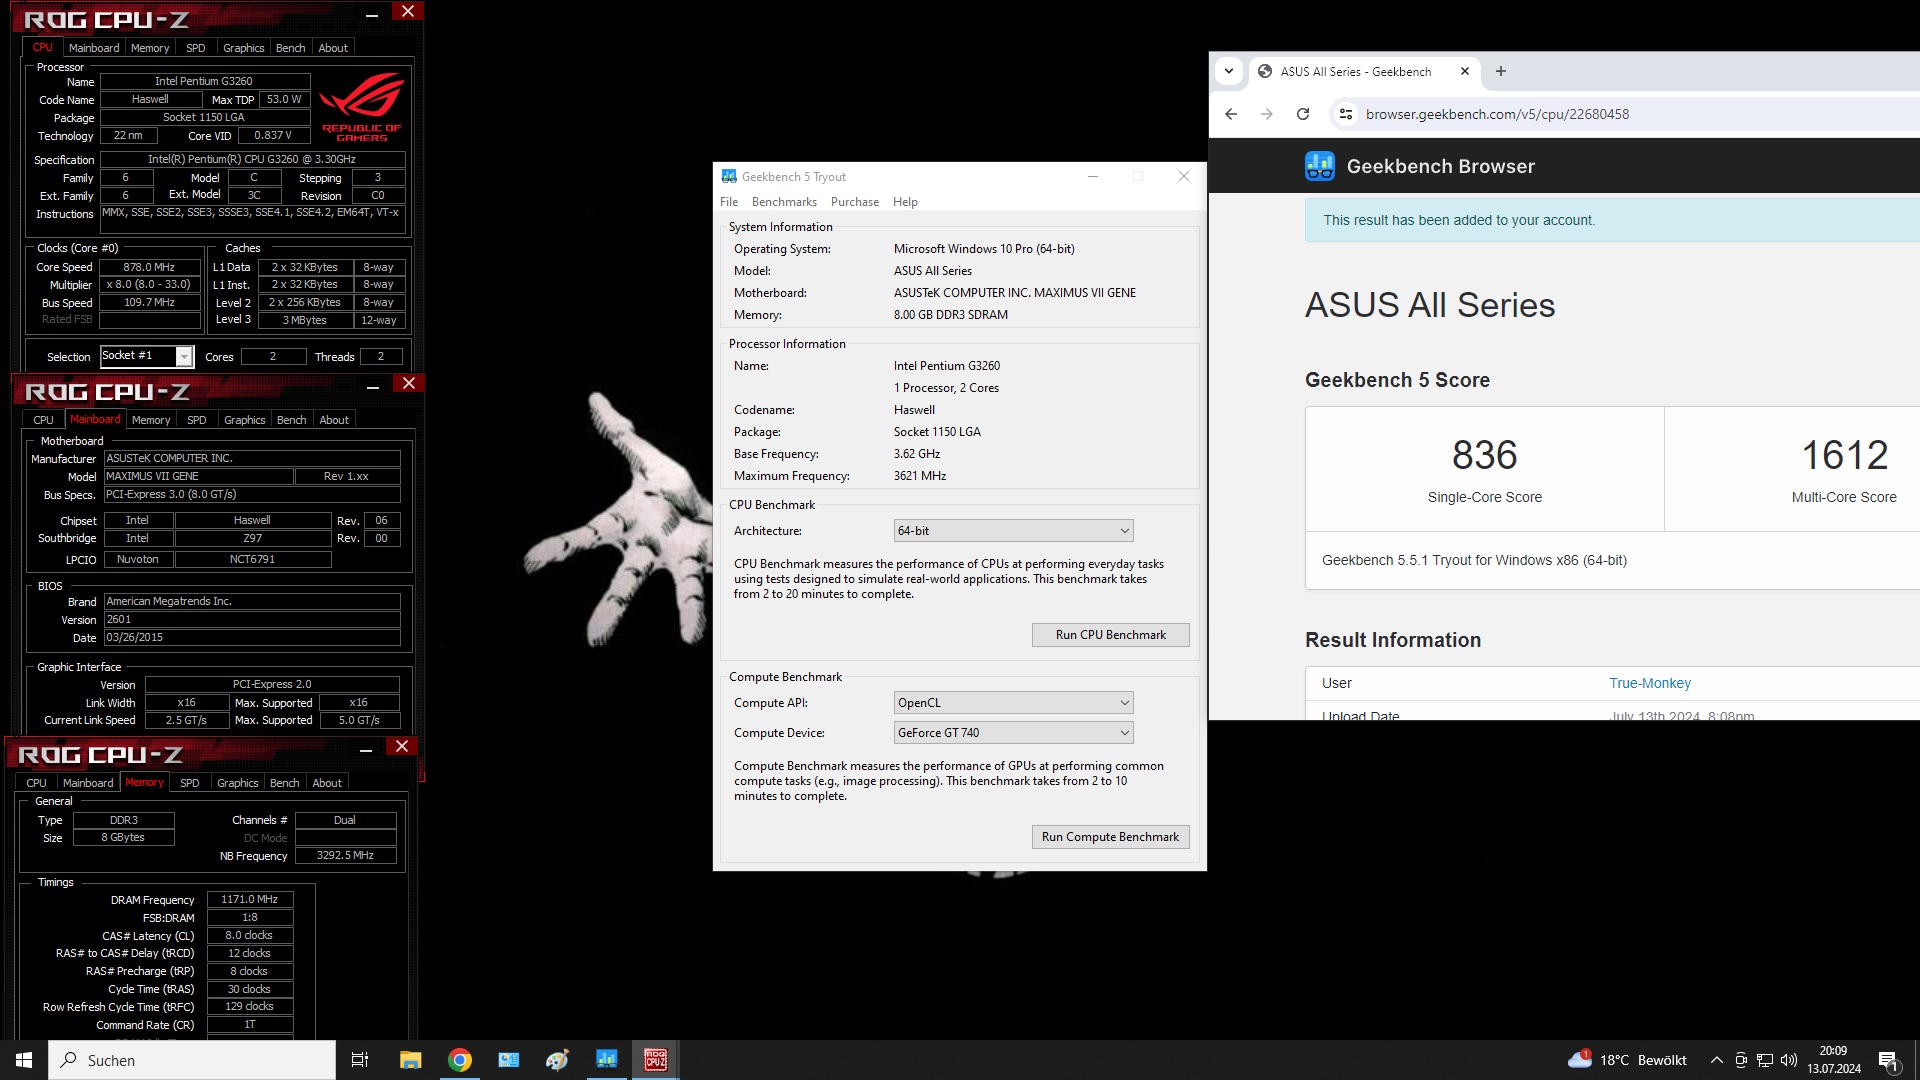The height and width of the screenshot is (1080, 1920).
Task: Open the clock and calendar showing 20:09
Action: (x=1833, y=1060)
